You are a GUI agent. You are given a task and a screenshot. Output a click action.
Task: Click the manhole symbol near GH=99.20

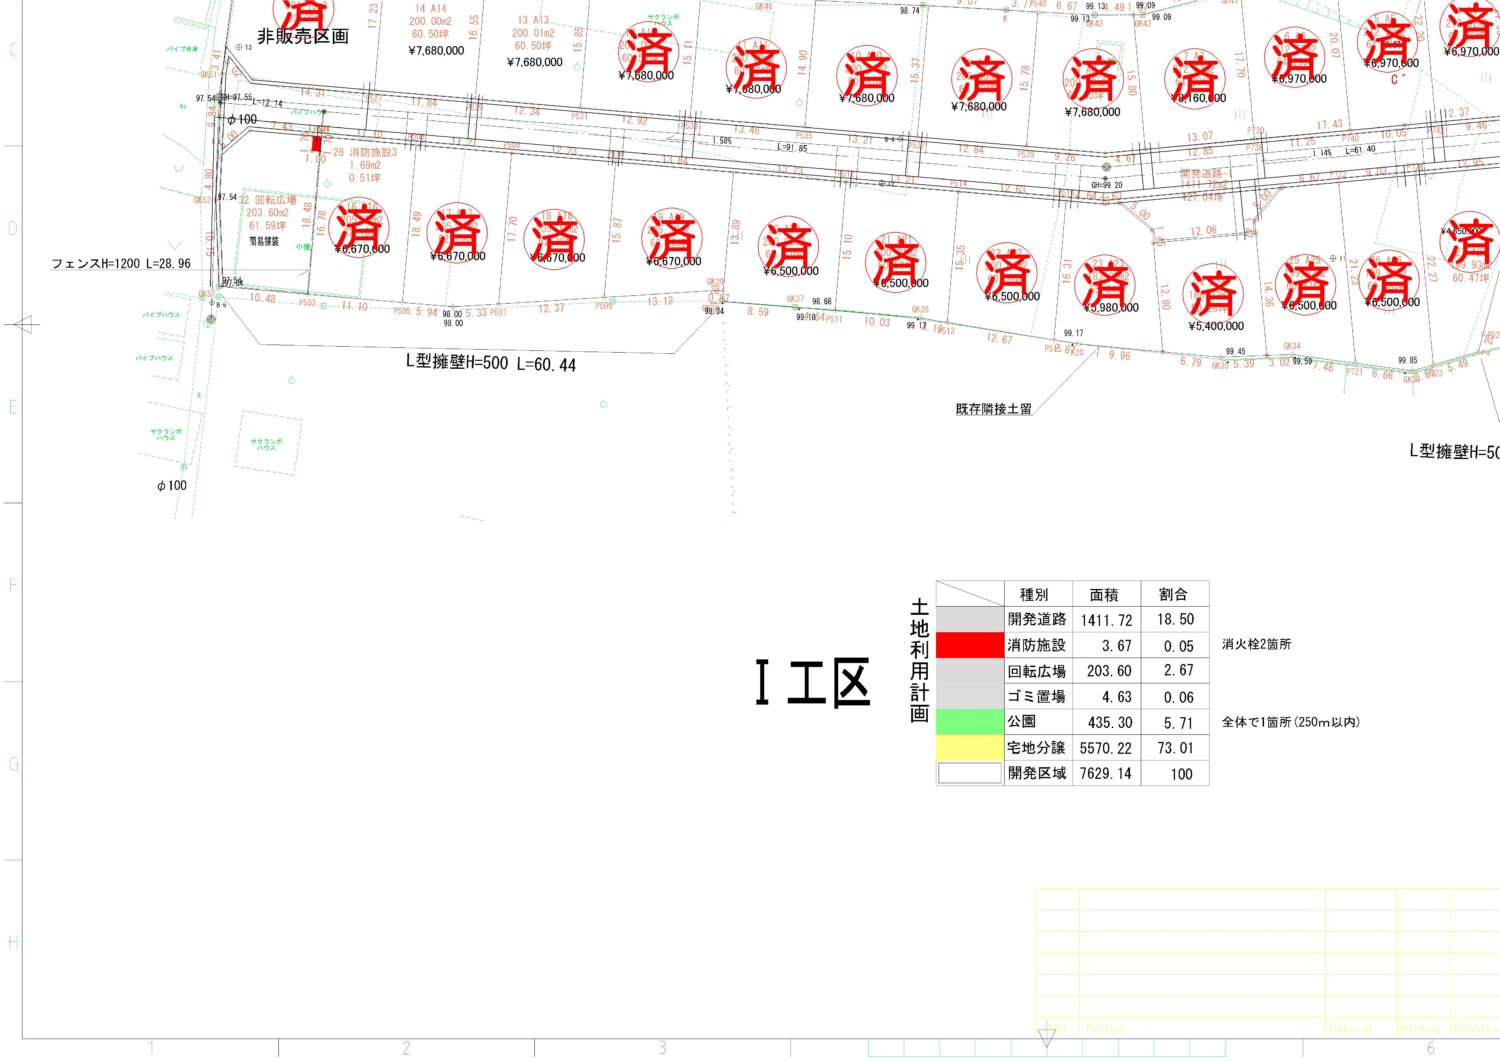pos(1106,167)
